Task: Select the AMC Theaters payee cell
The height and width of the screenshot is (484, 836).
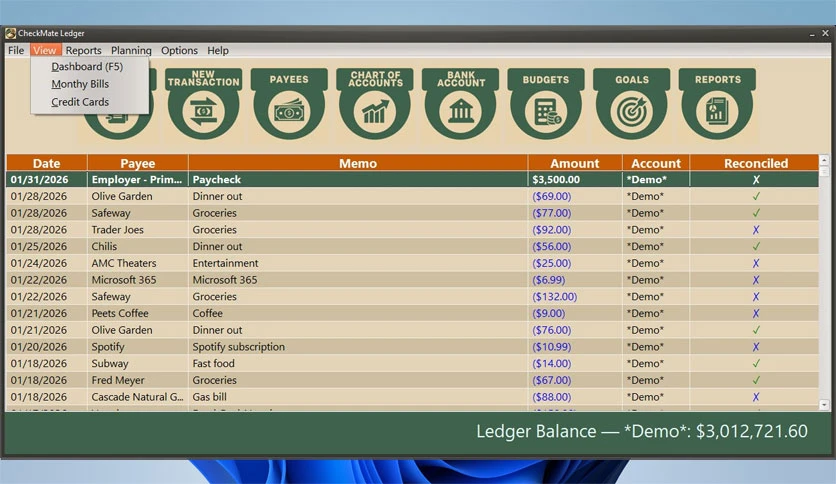Action: pos(138,263)
